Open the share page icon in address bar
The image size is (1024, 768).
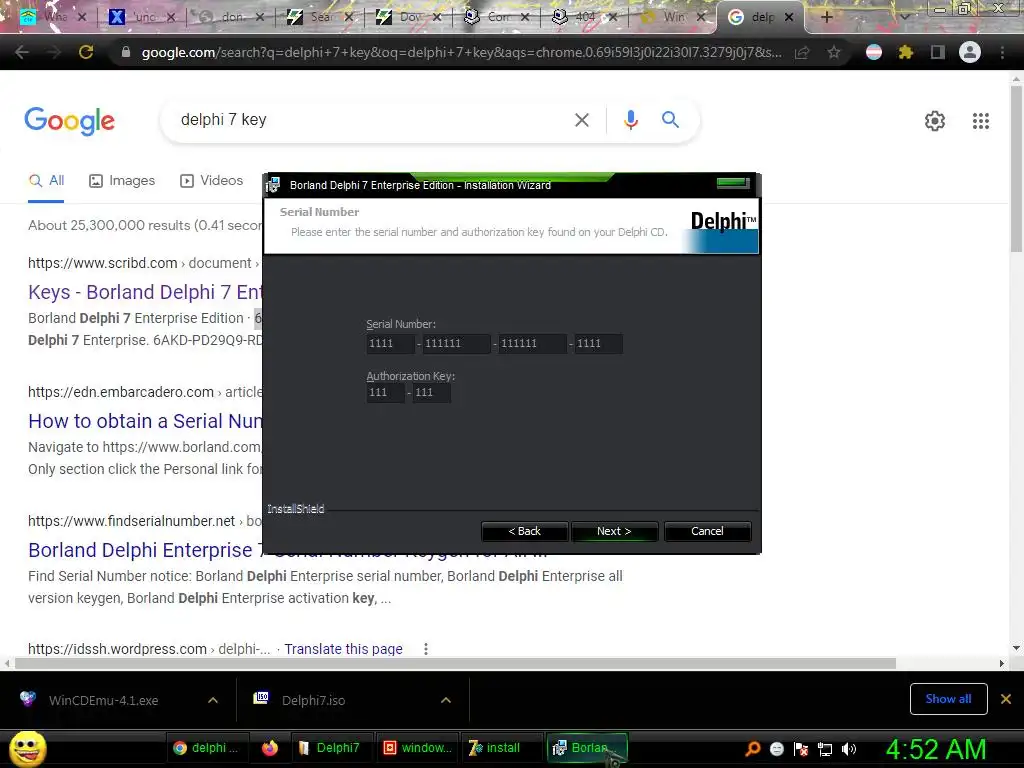[x=802, y=52]
